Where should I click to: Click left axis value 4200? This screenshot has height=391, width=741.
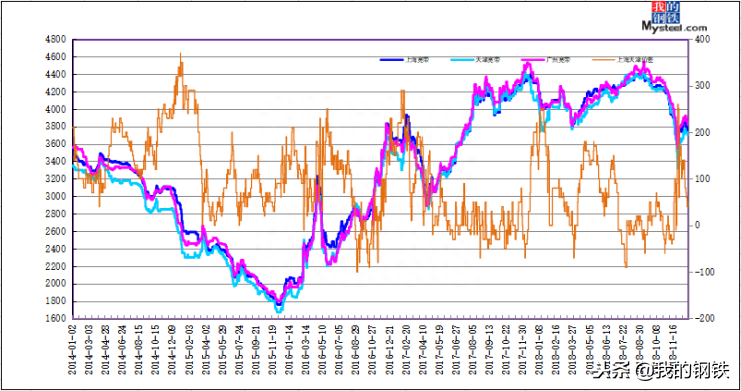[55, 92]
